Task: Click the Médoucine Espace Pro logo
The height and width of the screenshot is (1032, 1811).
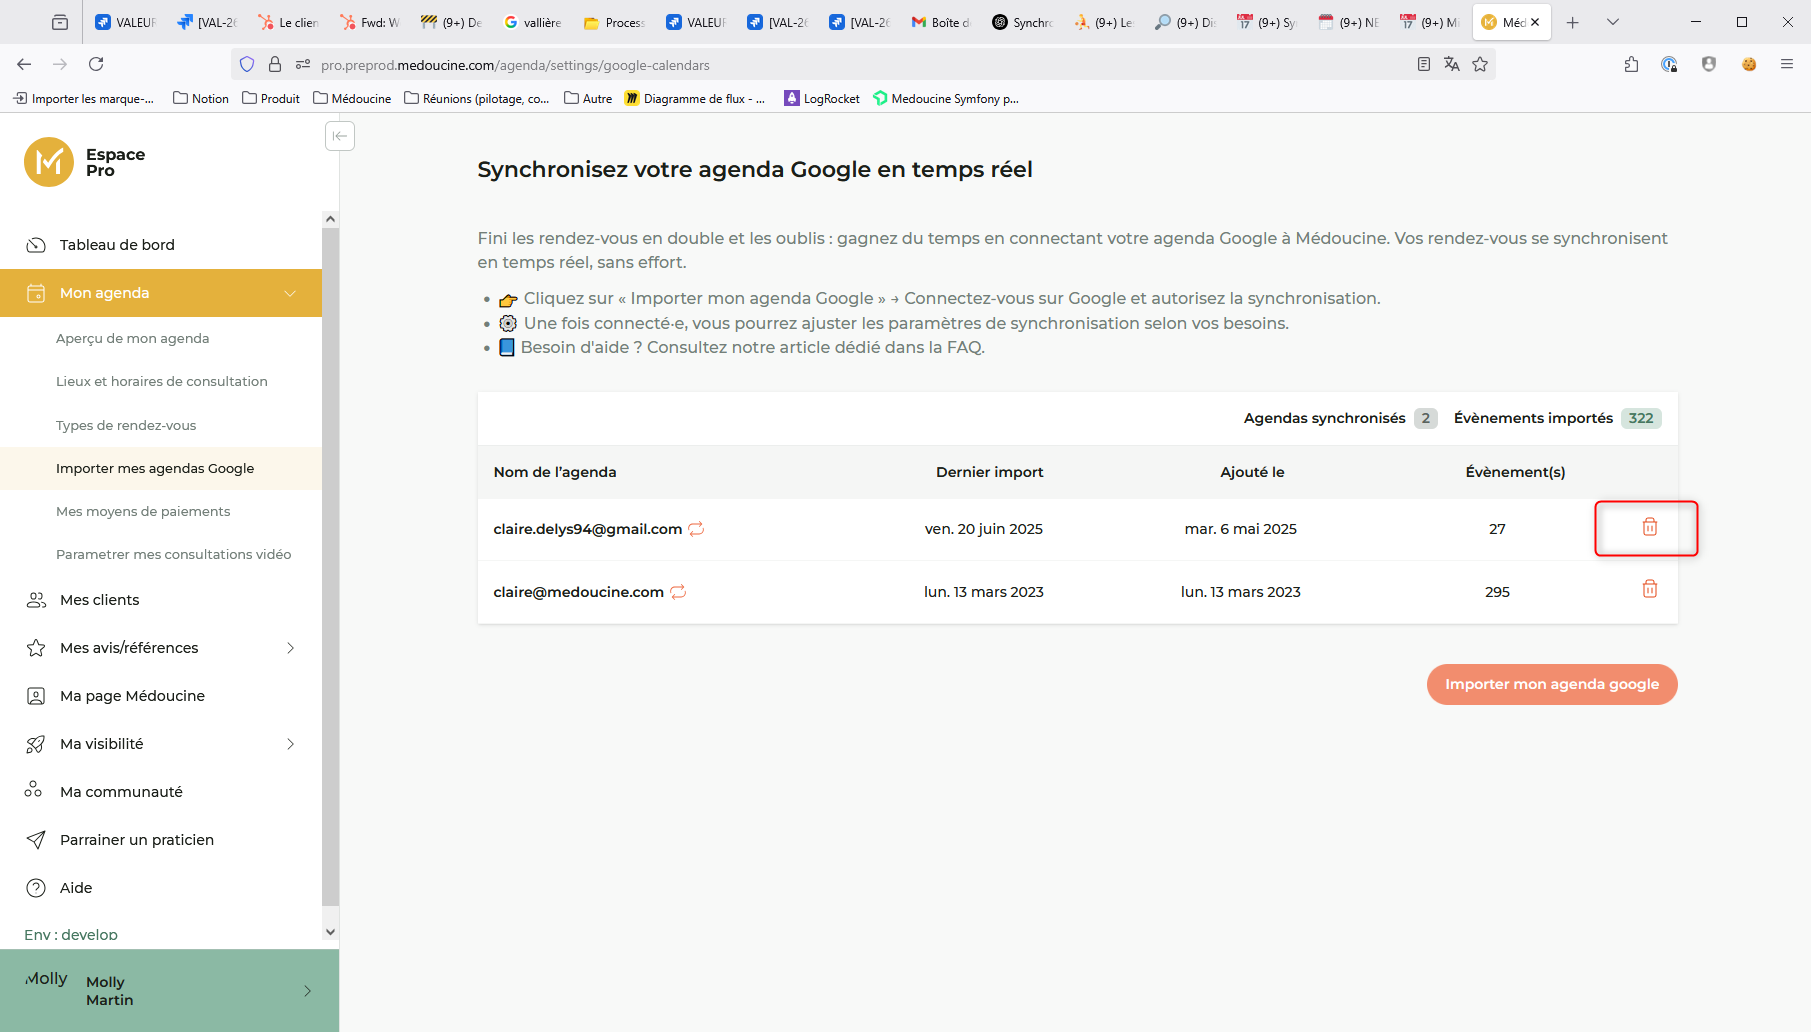Action: coord(85,162)
